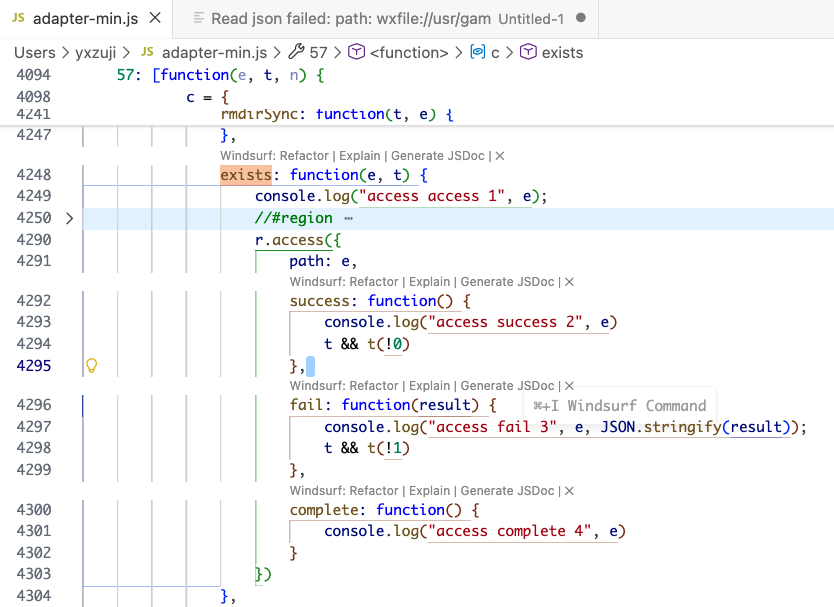Open the Untitled-1 Read json failed tab
The width and height of the screenshot is (834, 607).
coord(386,19)
